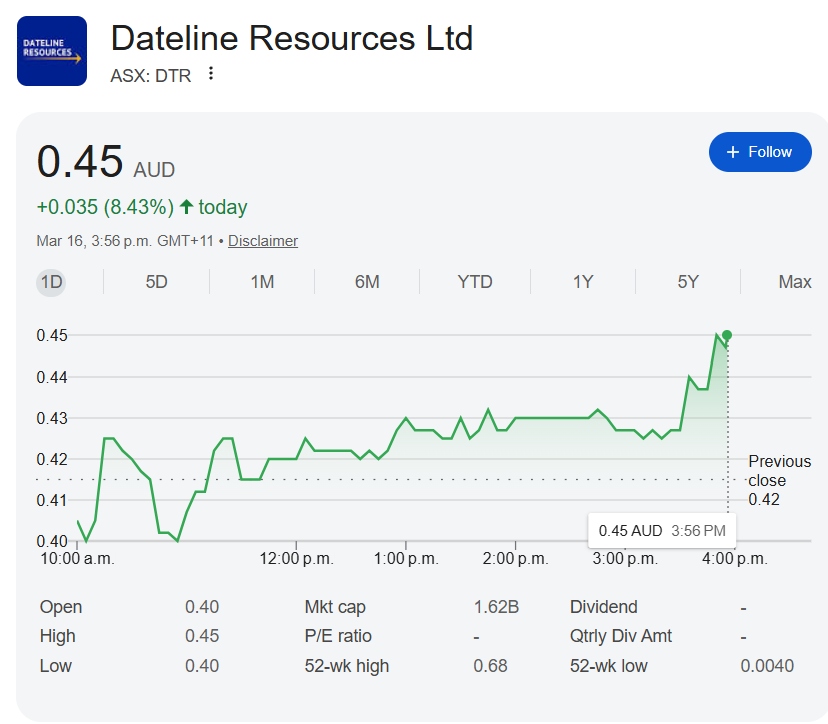The height and width of the screenshot is (724, 828).
Task: Show the 1Y chart range
Action: click(x=583, y=282)
